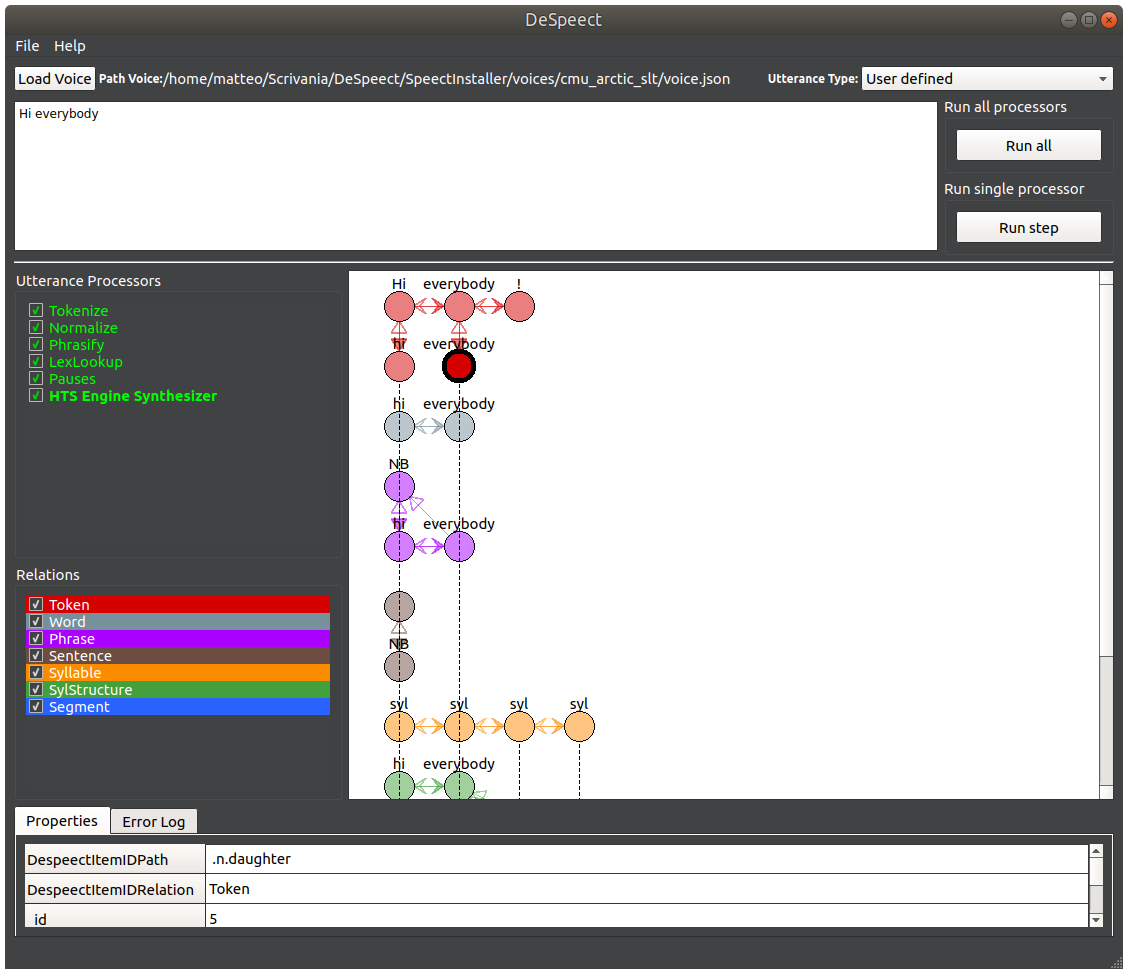The image size is (1132, 978).
Task: Click the green 'everybody' SylStructure node
Action: pyautogui.click(x=459, y=785)
